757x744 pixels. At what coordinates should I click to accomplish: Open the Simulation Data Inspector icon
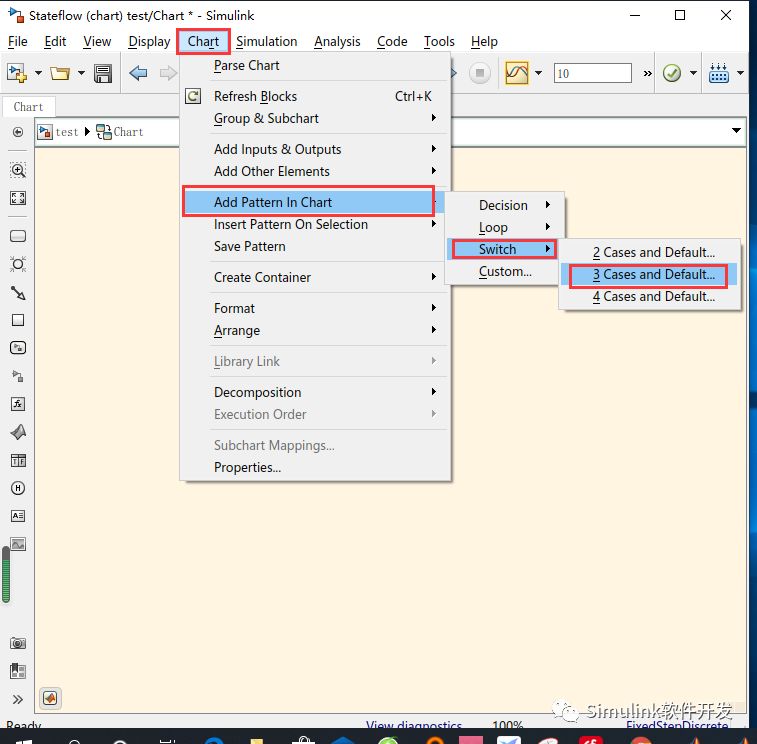tap(517, 73)
